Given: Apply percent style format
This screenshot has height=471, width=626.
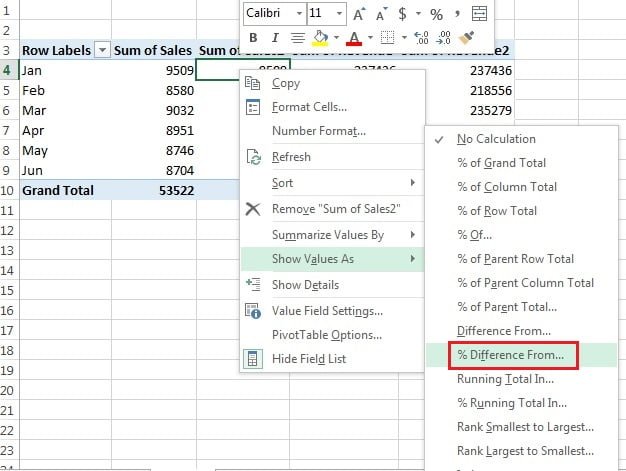Looking at the screenshot, I should click(436, 15).
